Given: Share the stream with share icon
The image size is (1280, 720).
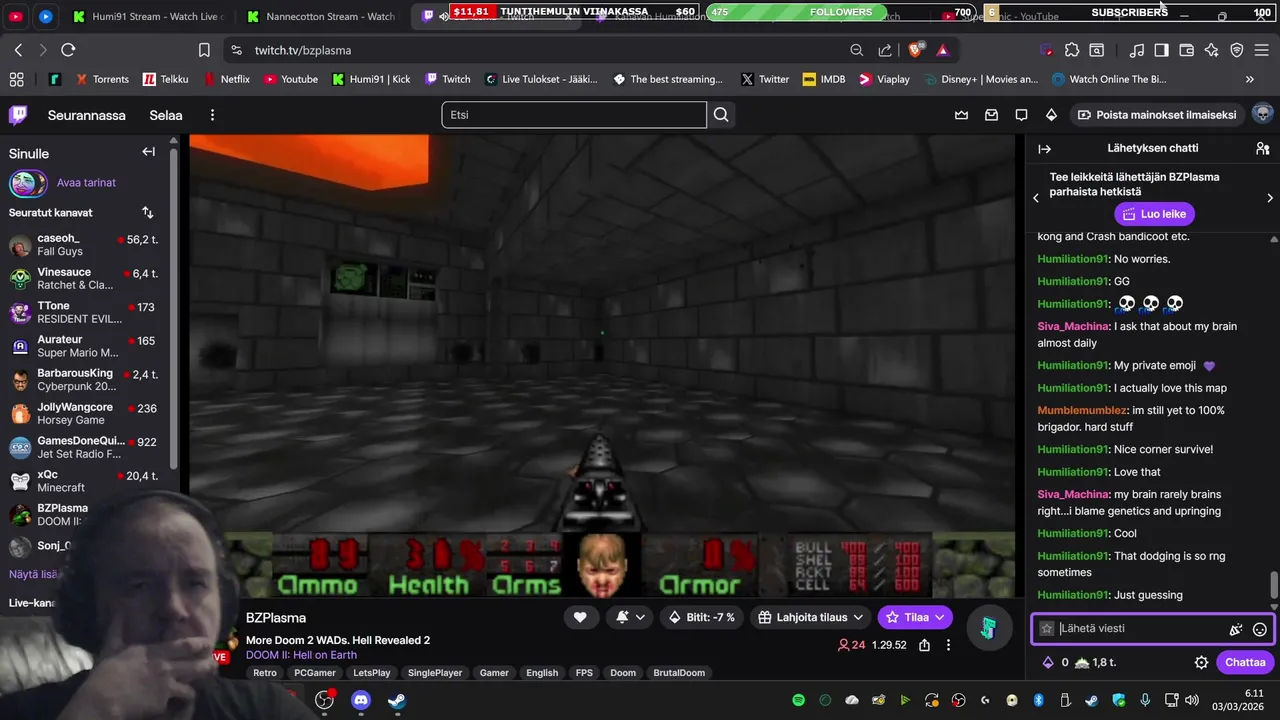Looking at the screenshot, I should (925, 645).
